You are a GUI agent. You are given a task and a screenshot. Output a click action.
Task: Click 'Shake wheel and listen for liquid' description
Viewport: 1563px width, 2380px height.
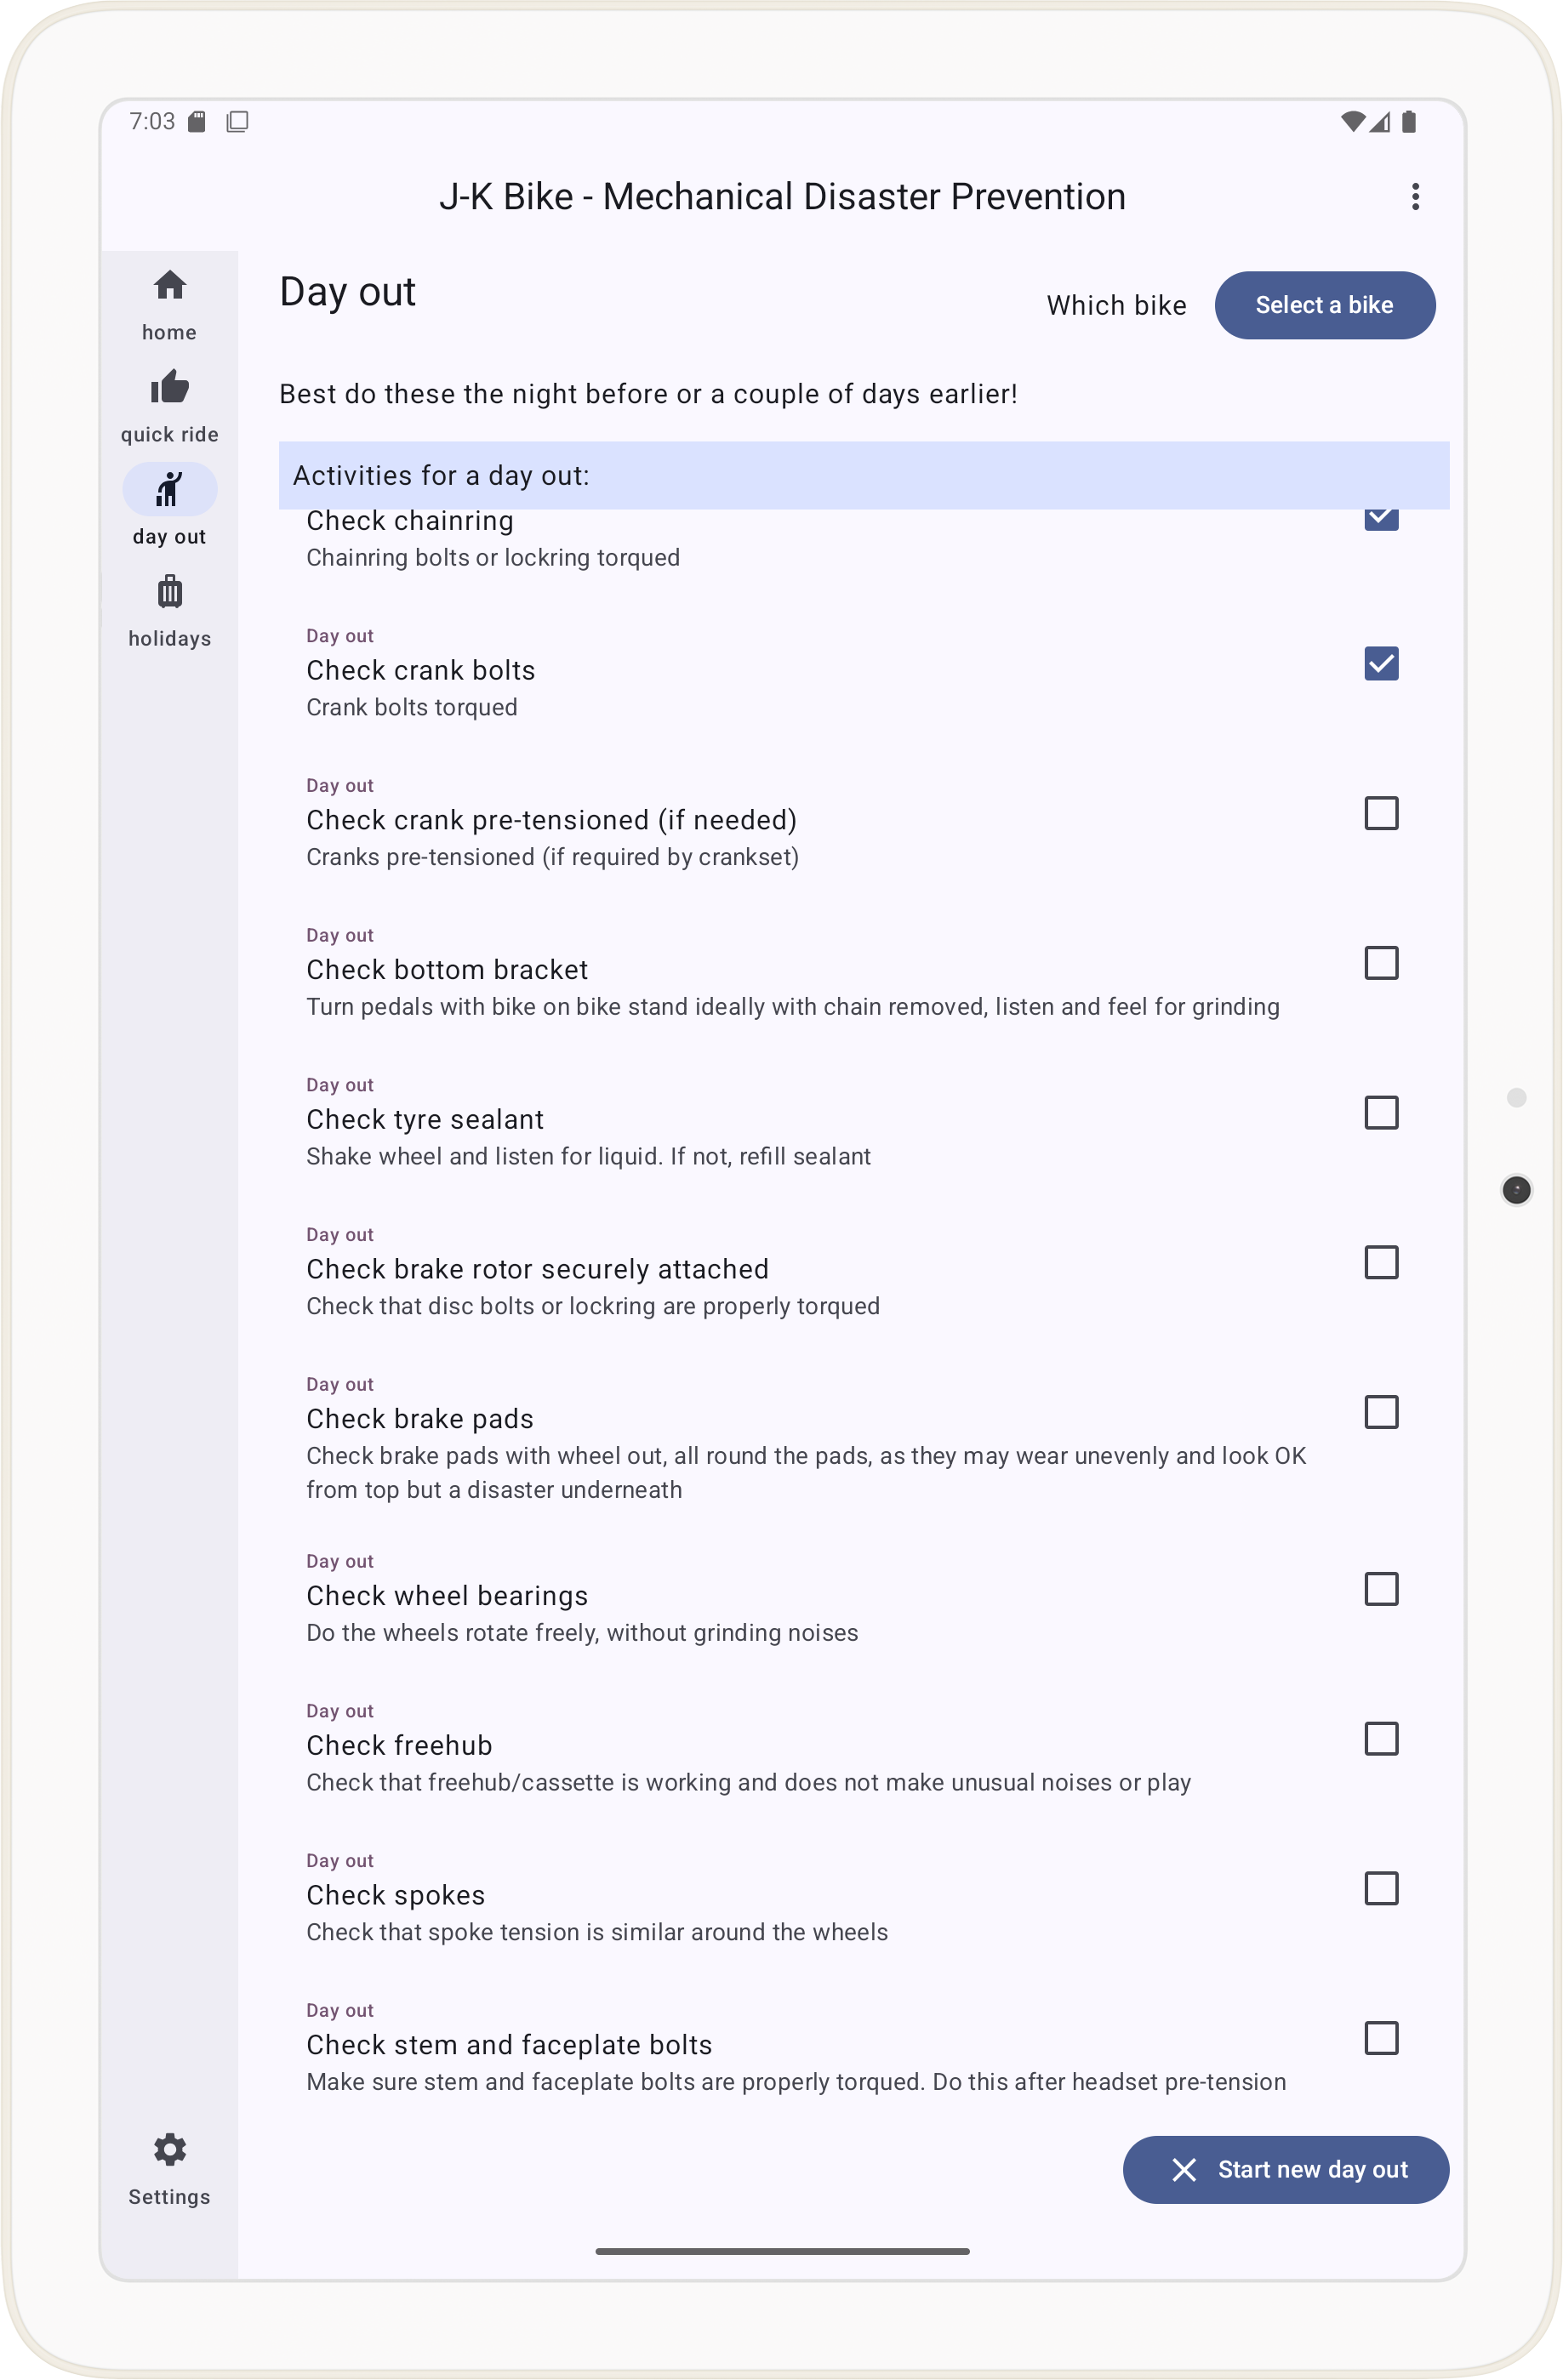pos(588,1156)
